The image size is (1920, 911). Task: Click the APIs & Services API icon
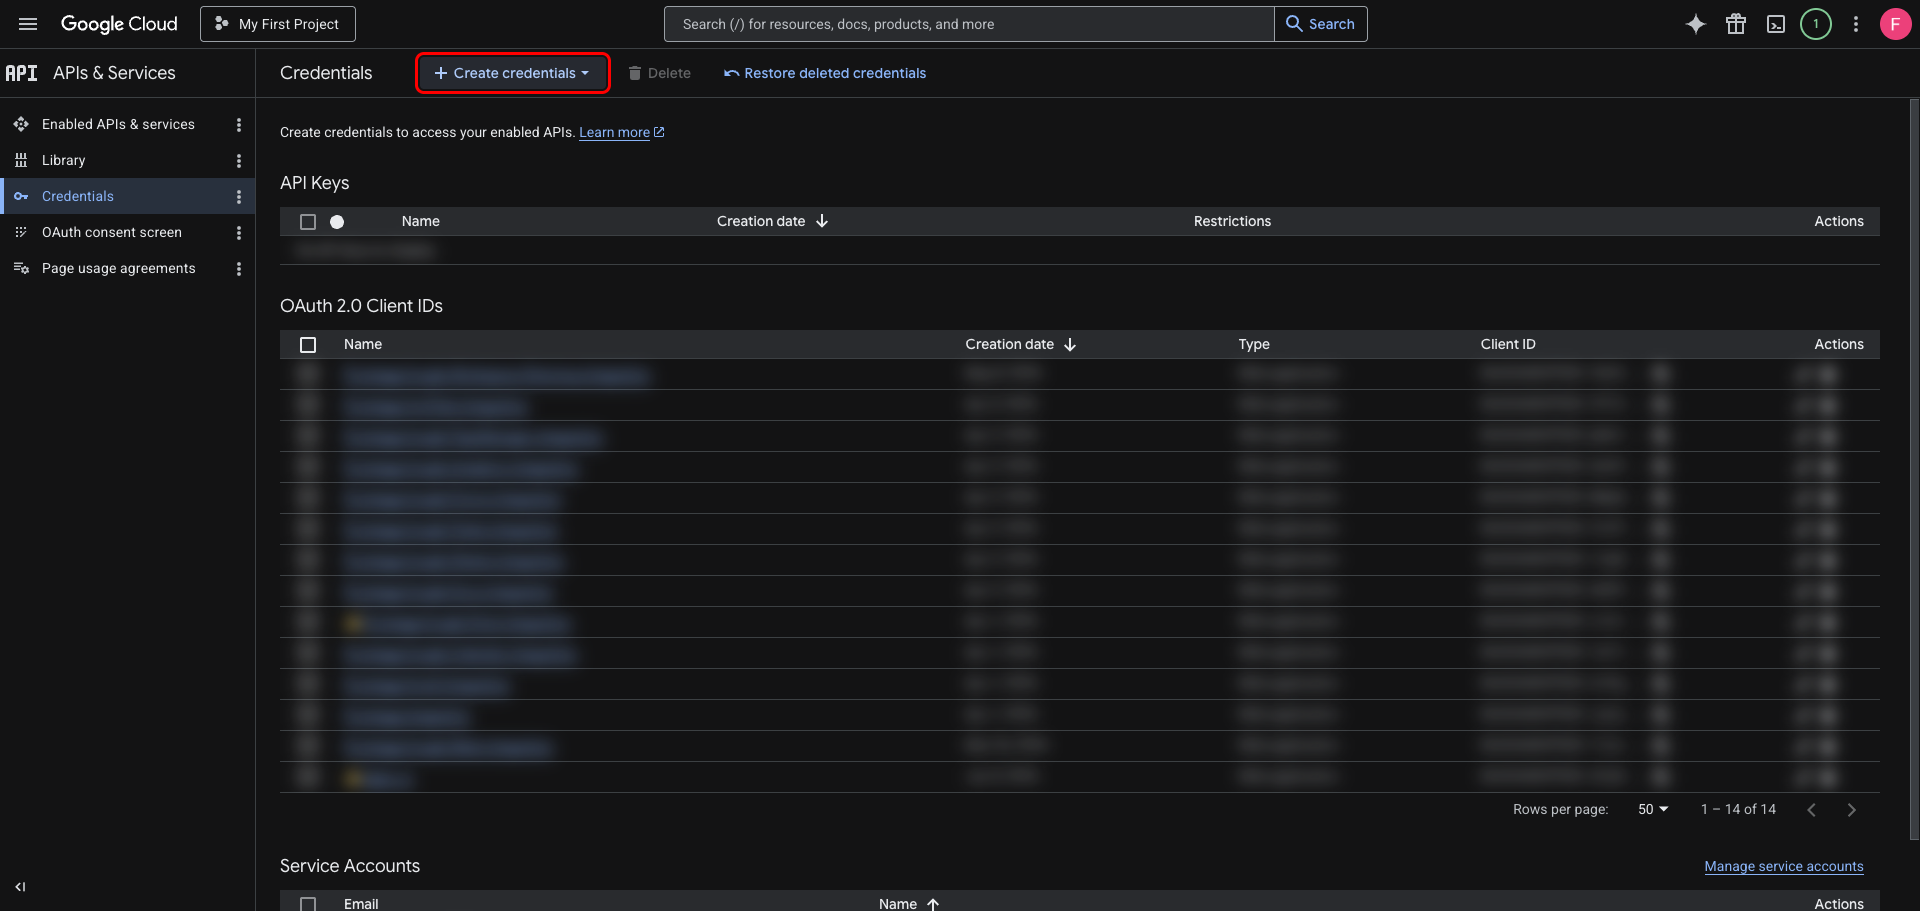click(21, 73)
